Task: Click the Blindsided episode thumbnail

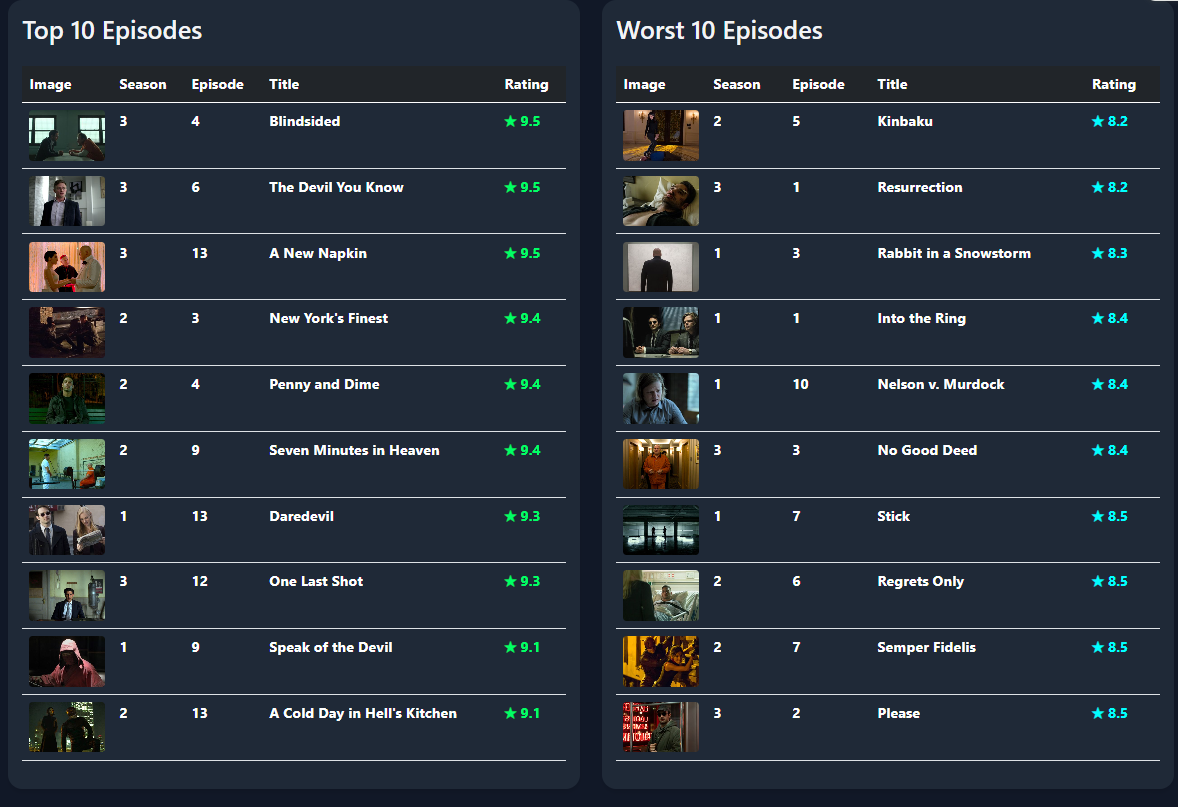Action: [67, 136]
